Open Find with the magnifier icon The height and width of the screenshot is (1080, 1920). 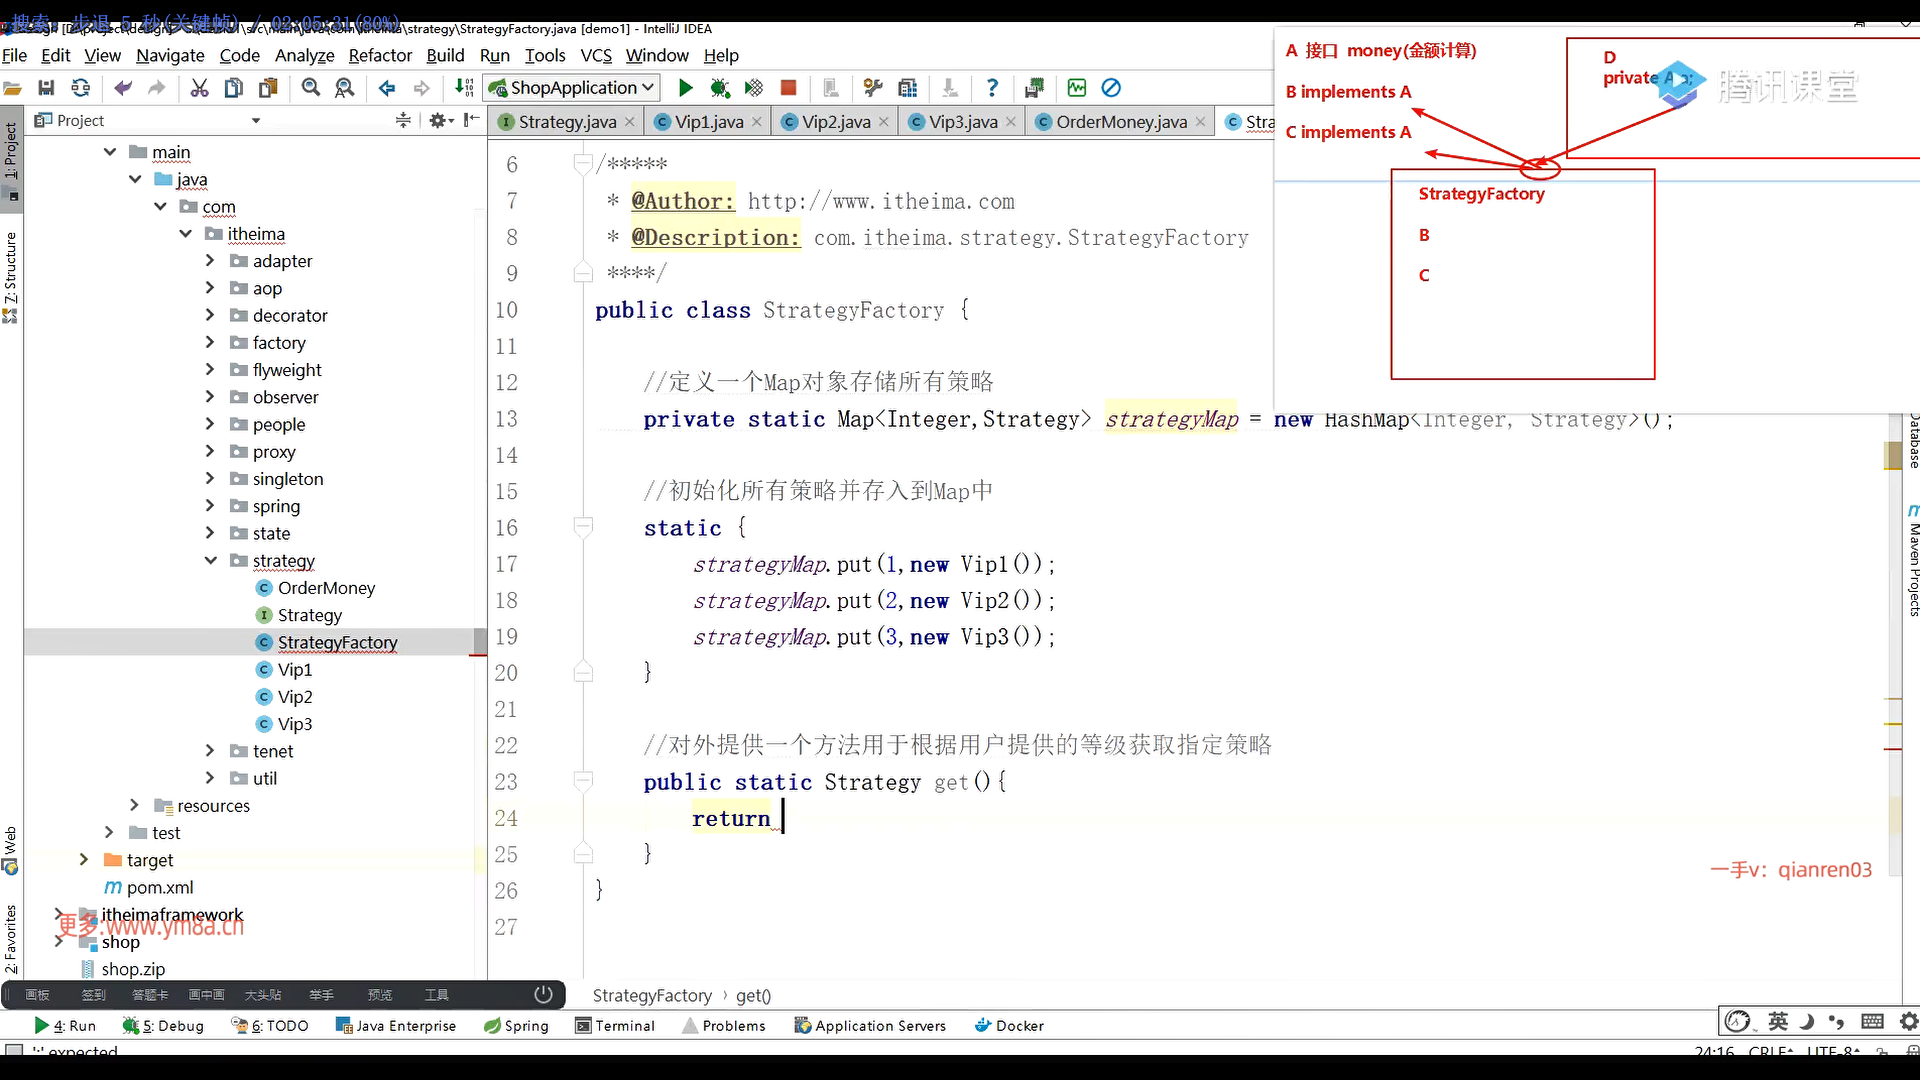coord(311,88)
